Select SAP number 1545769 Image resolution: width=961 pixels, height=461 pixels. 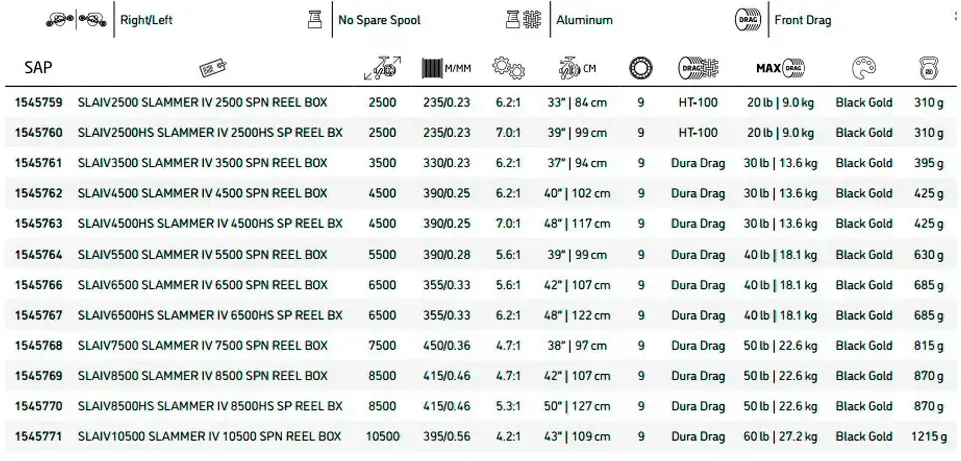pyautogui.click(x=39, y=376)
